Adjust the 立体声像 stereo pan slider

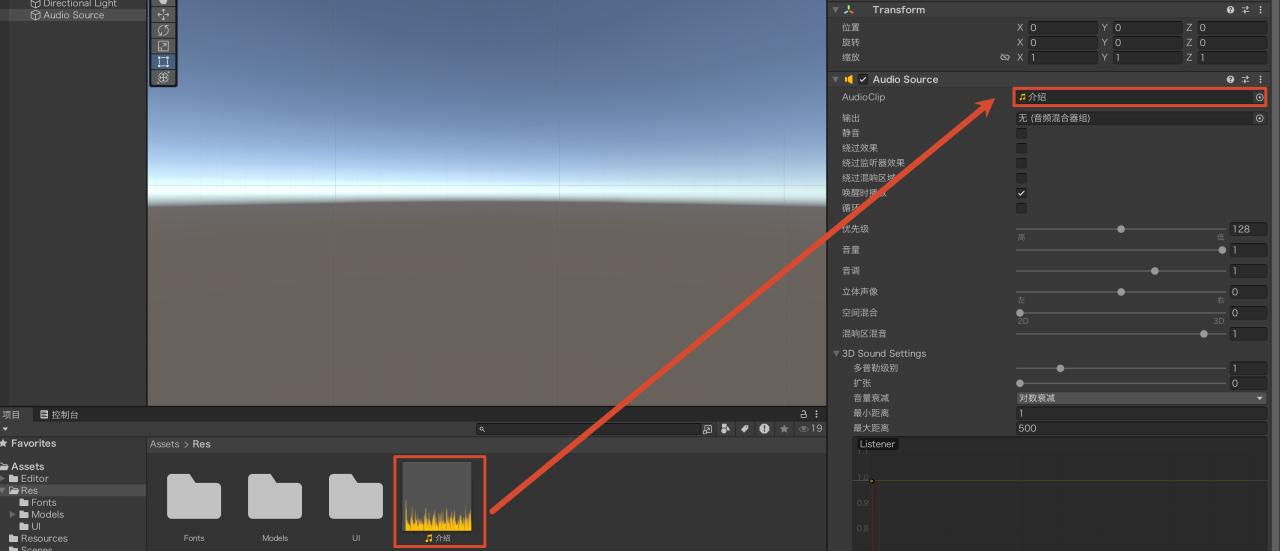click(x=1121, y=292)
